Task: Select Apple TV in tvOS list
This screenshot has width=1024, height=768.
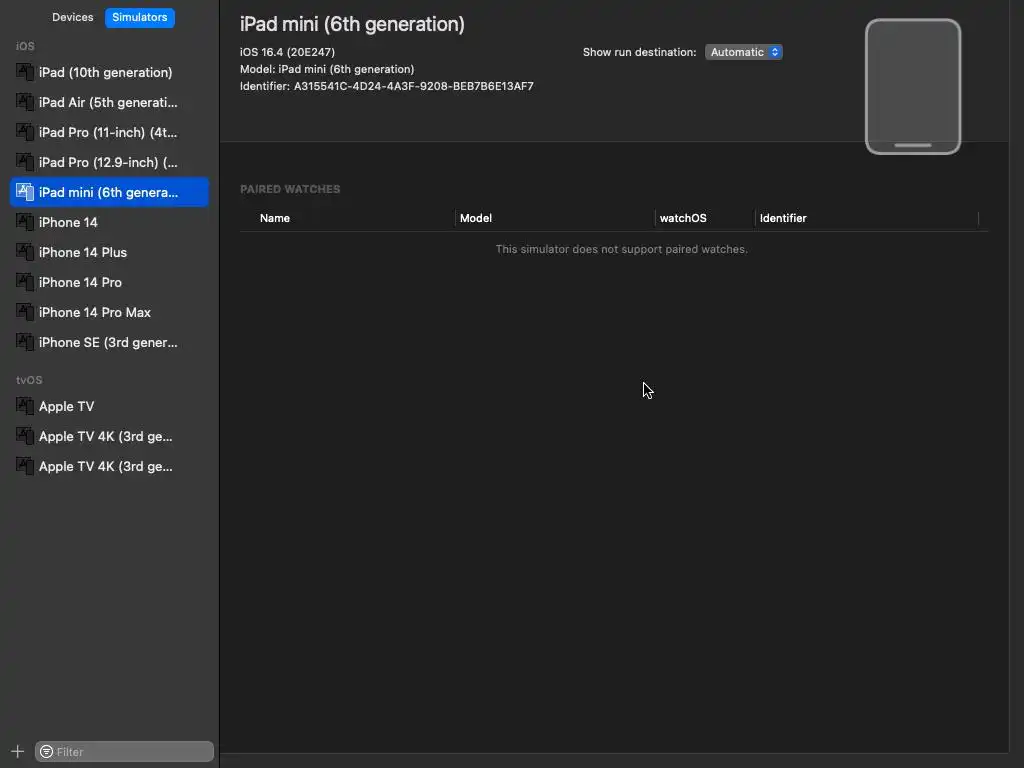Action: 110,406
